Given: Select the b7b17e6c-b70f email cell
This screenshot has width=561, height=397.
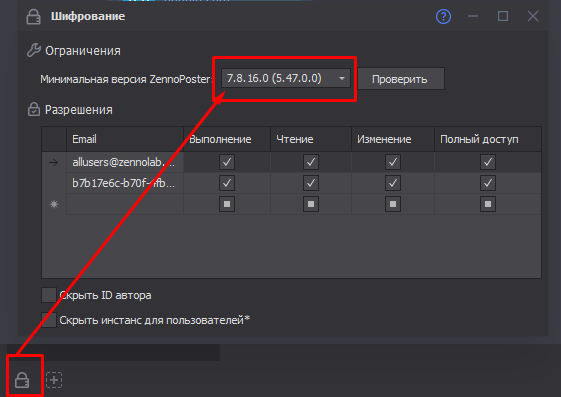Looking at the screenshot, I should point(125,183).
